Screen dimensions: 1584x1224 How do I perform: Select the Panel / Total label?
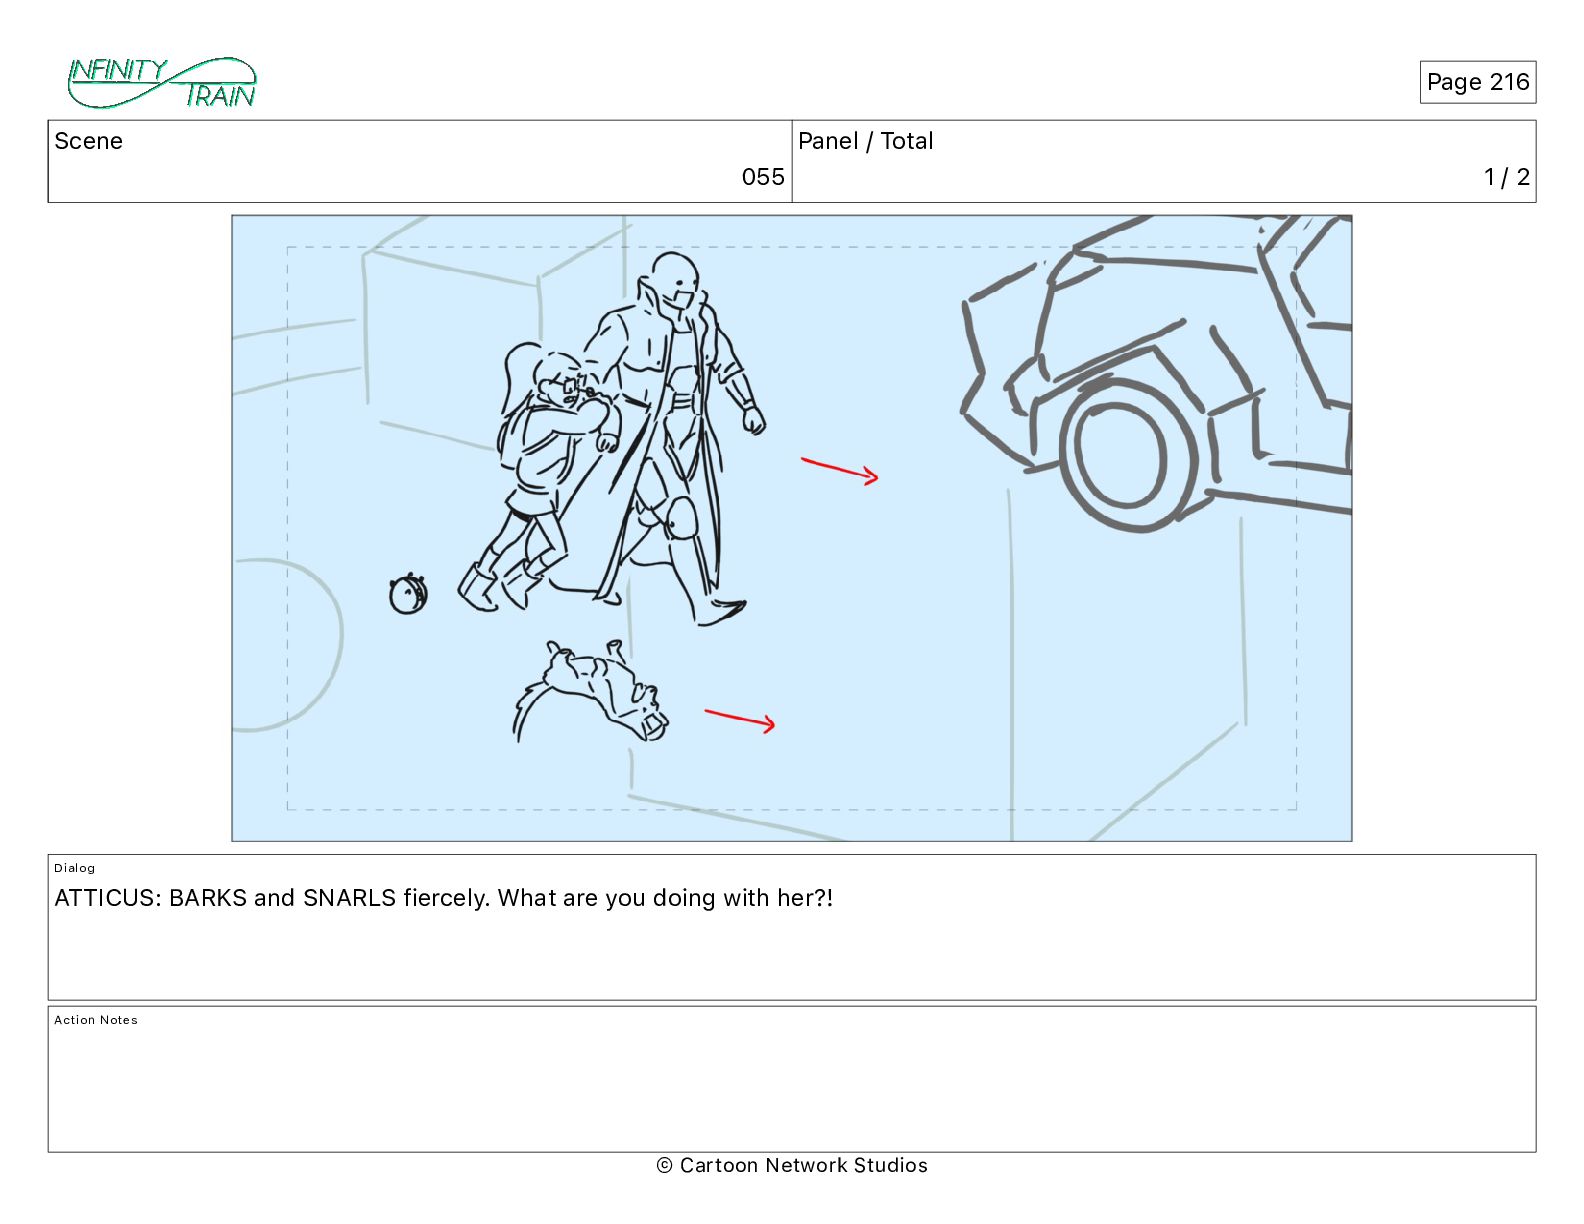pyautogui.click(x=865, y=141)
